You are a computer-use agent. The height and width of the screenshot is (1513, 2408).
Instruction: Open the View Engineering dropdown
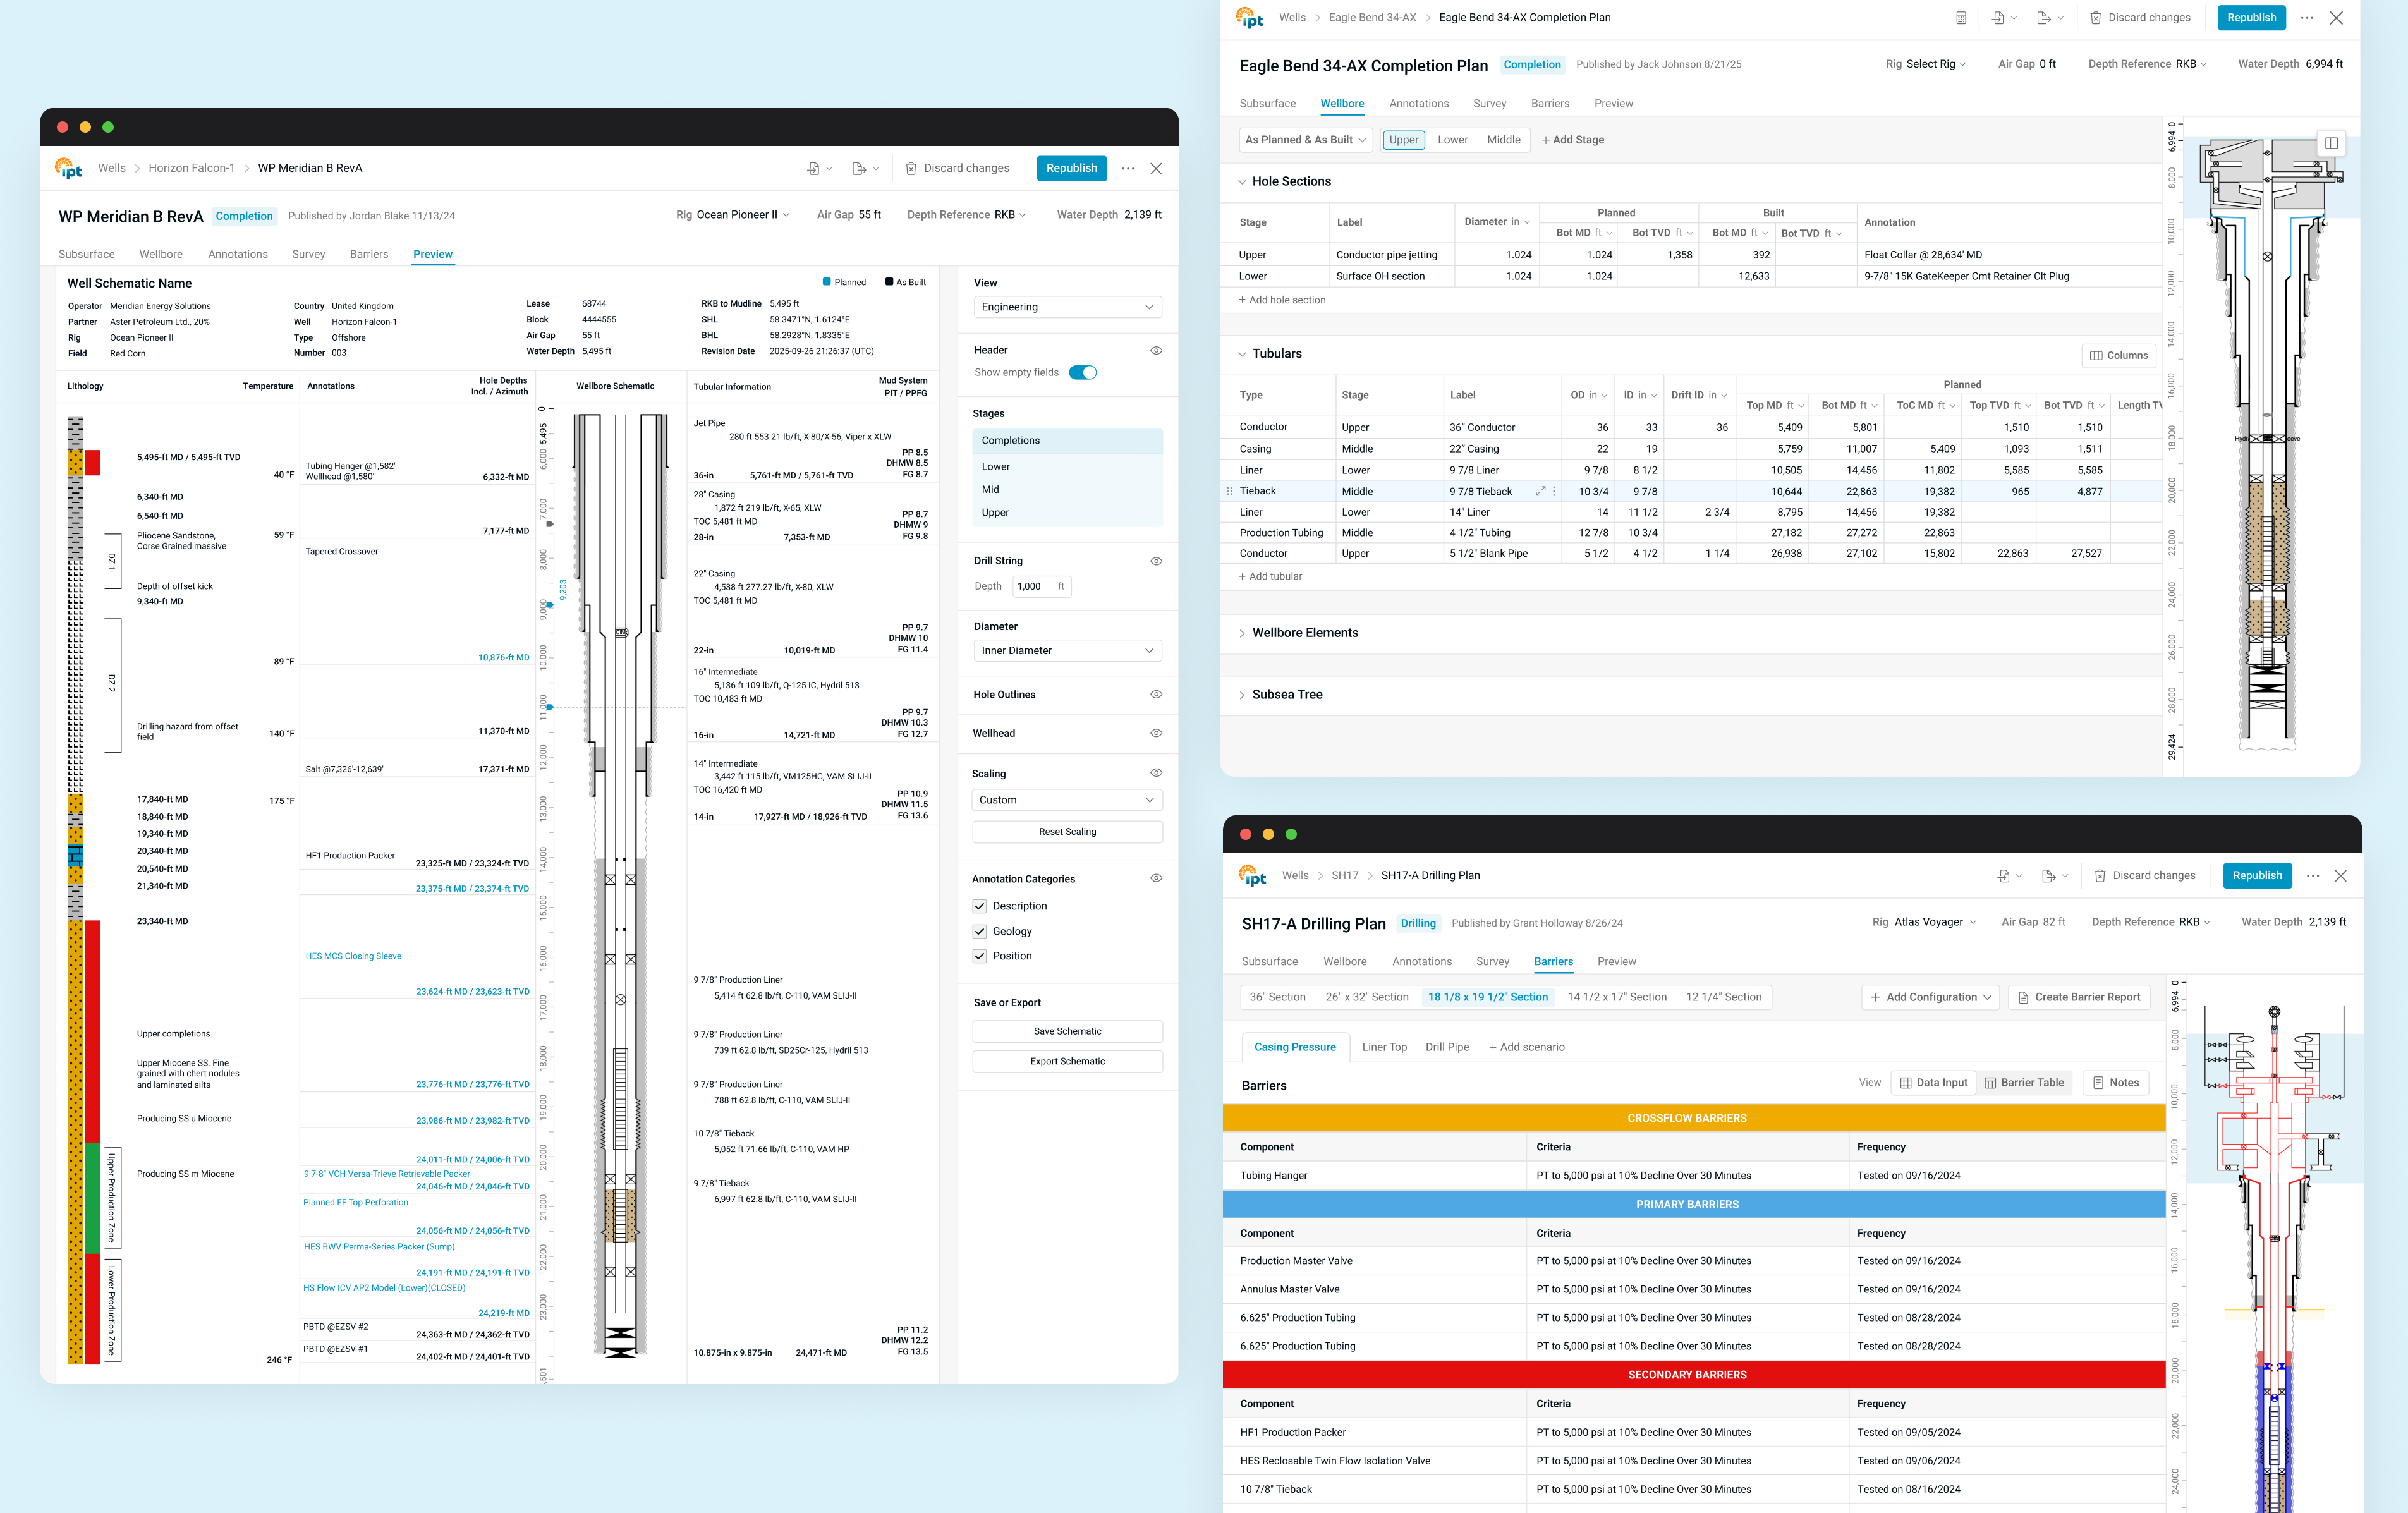[x=1066, y=307]
